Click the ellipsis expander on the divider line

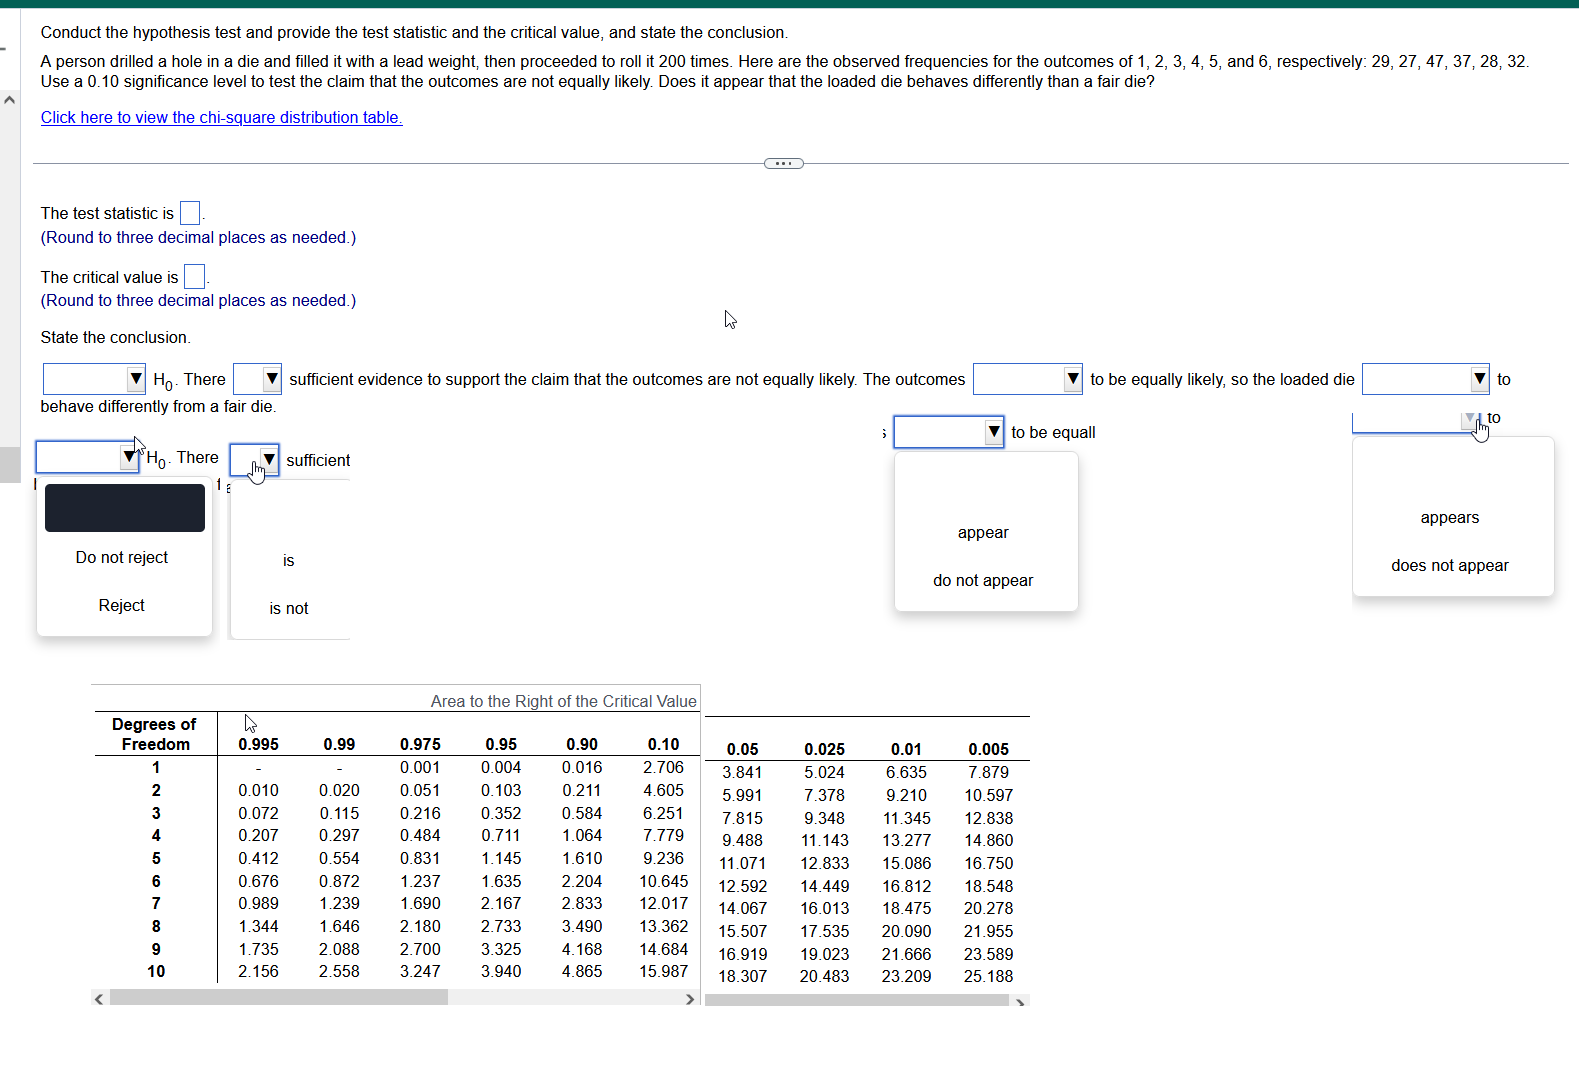point(784,163)
